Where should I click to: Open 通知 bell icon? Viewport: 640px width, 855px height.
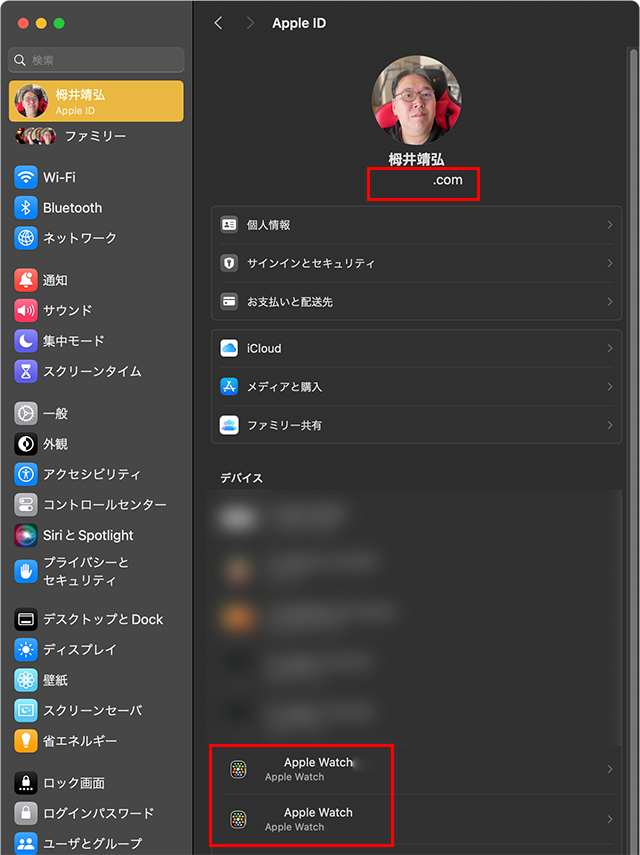pos(26,280)
